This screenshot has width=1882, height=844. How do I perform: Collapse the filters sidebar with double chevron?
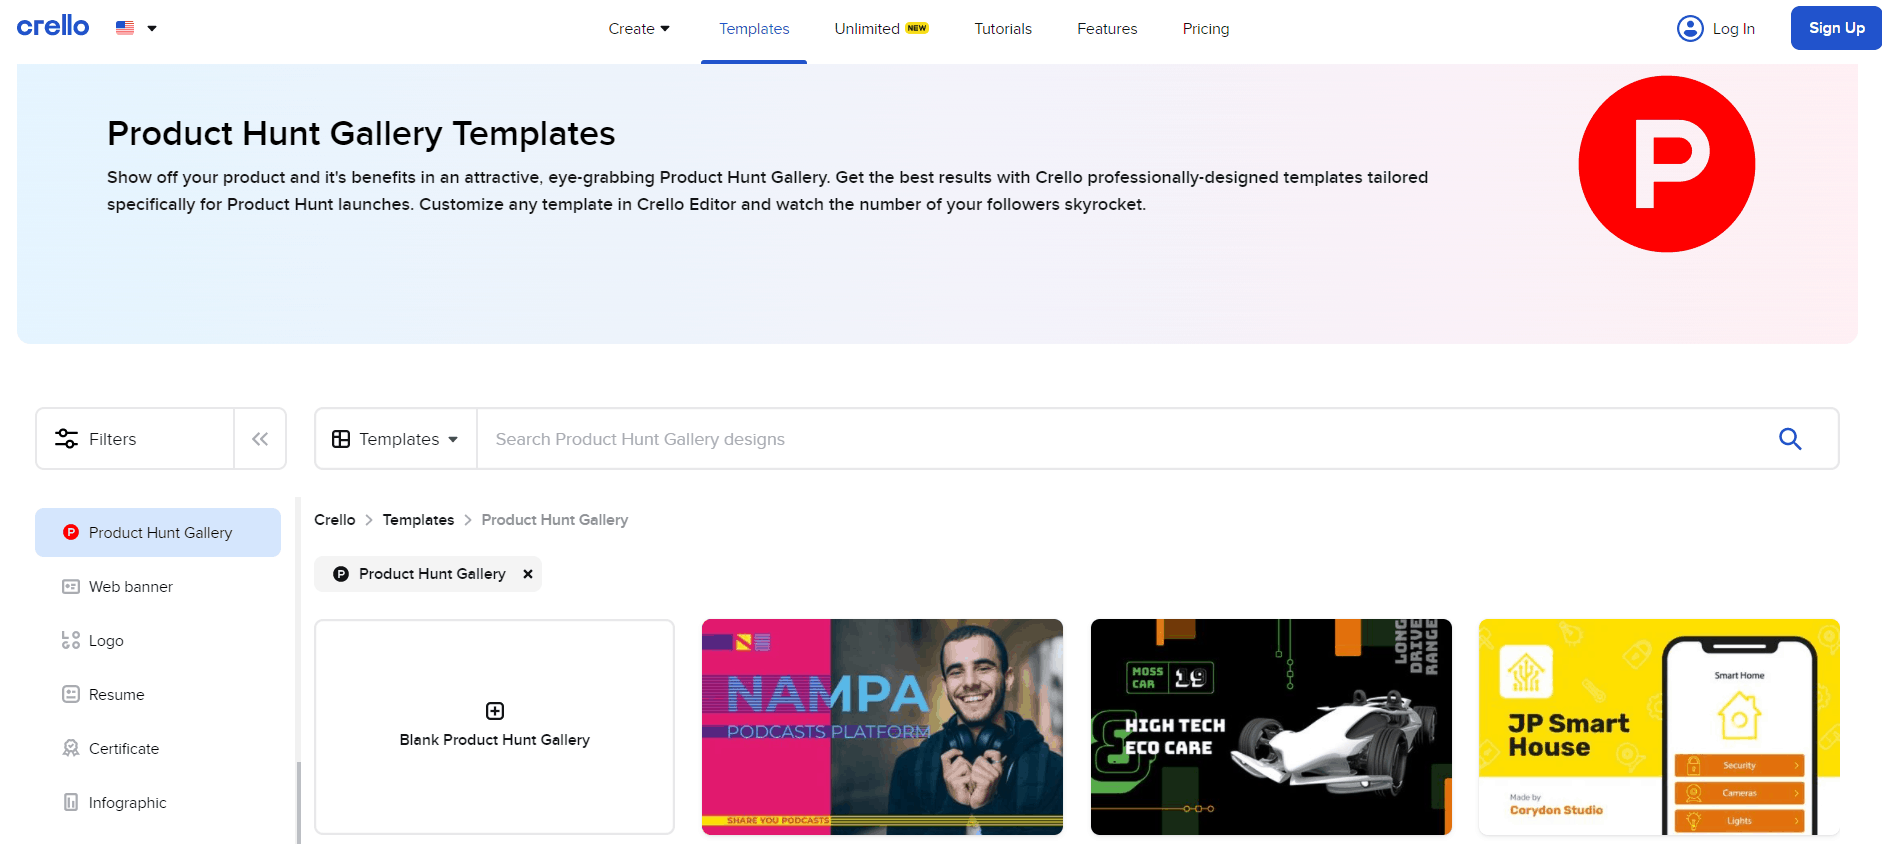[x=260, y=439]
